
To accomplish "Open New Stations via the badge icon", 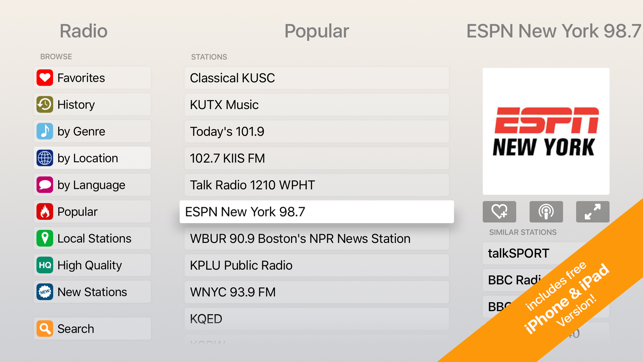I will point(45,292).
